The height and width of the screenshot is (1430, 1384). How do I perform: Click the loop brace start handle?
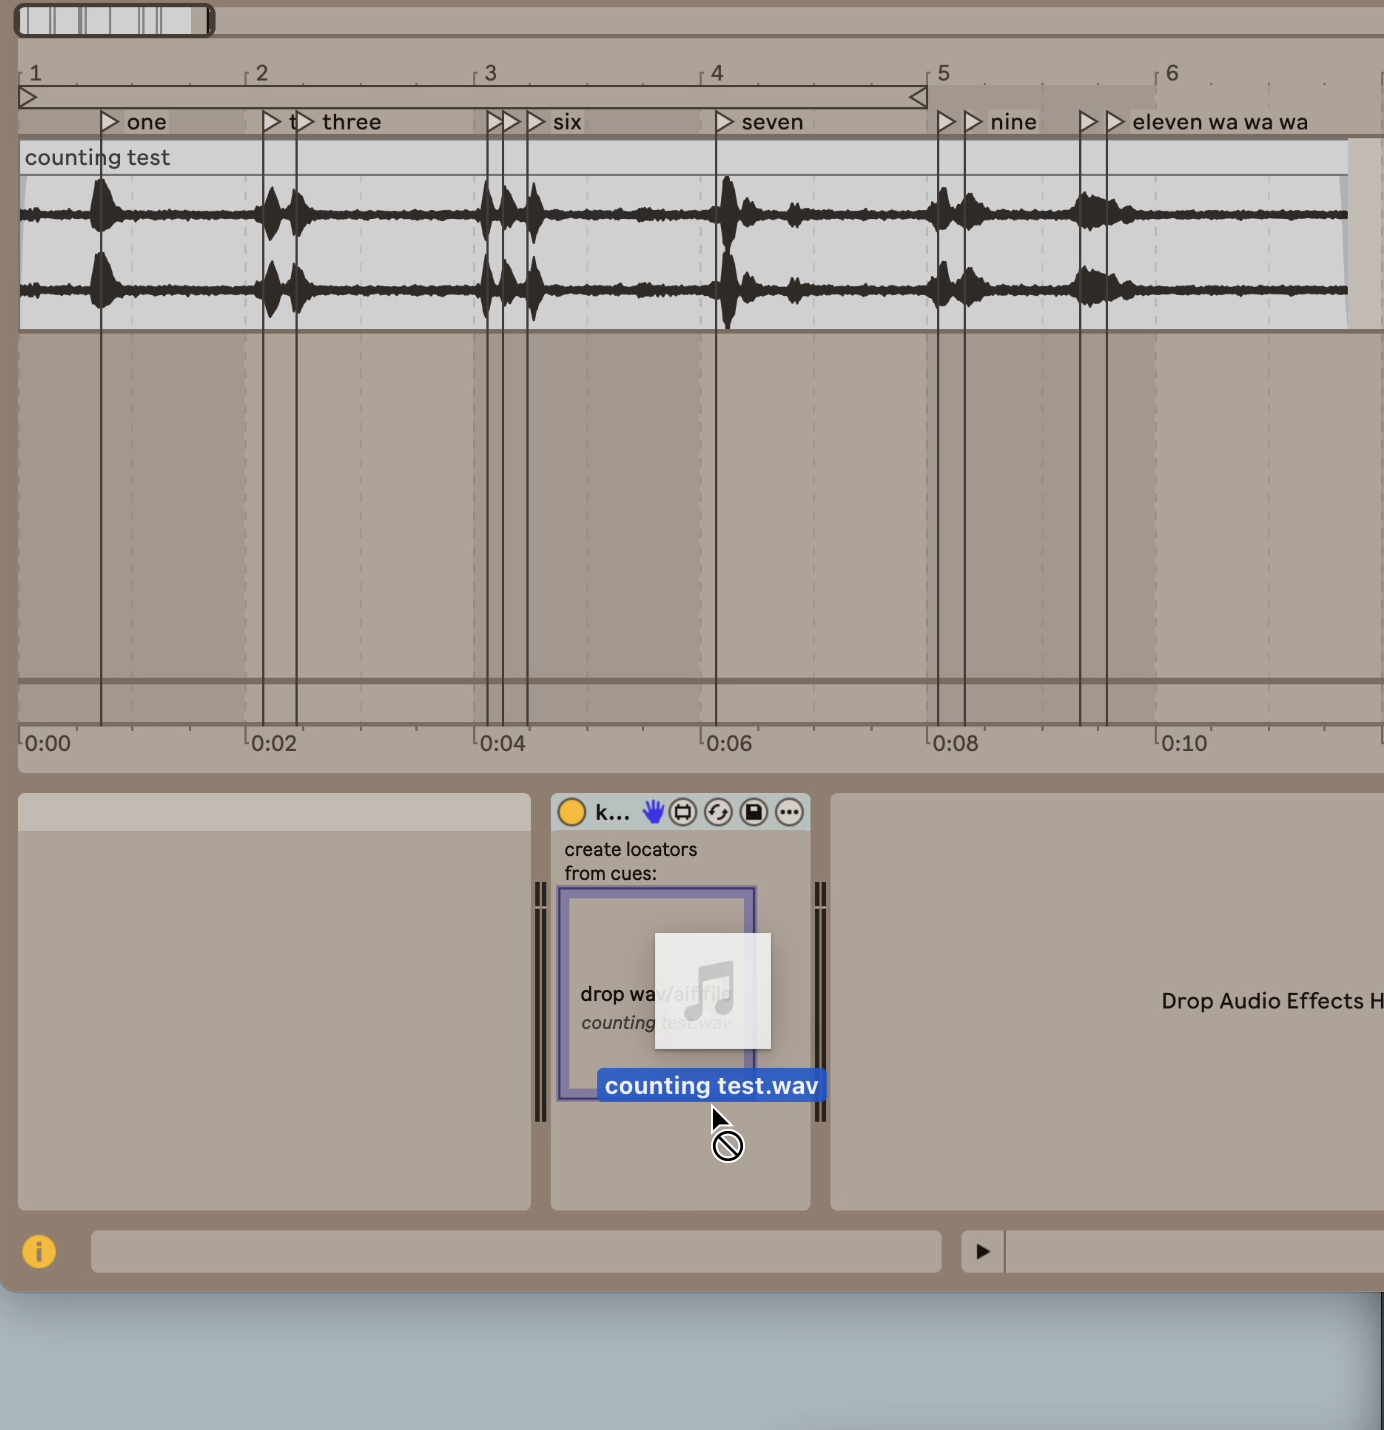28,97
